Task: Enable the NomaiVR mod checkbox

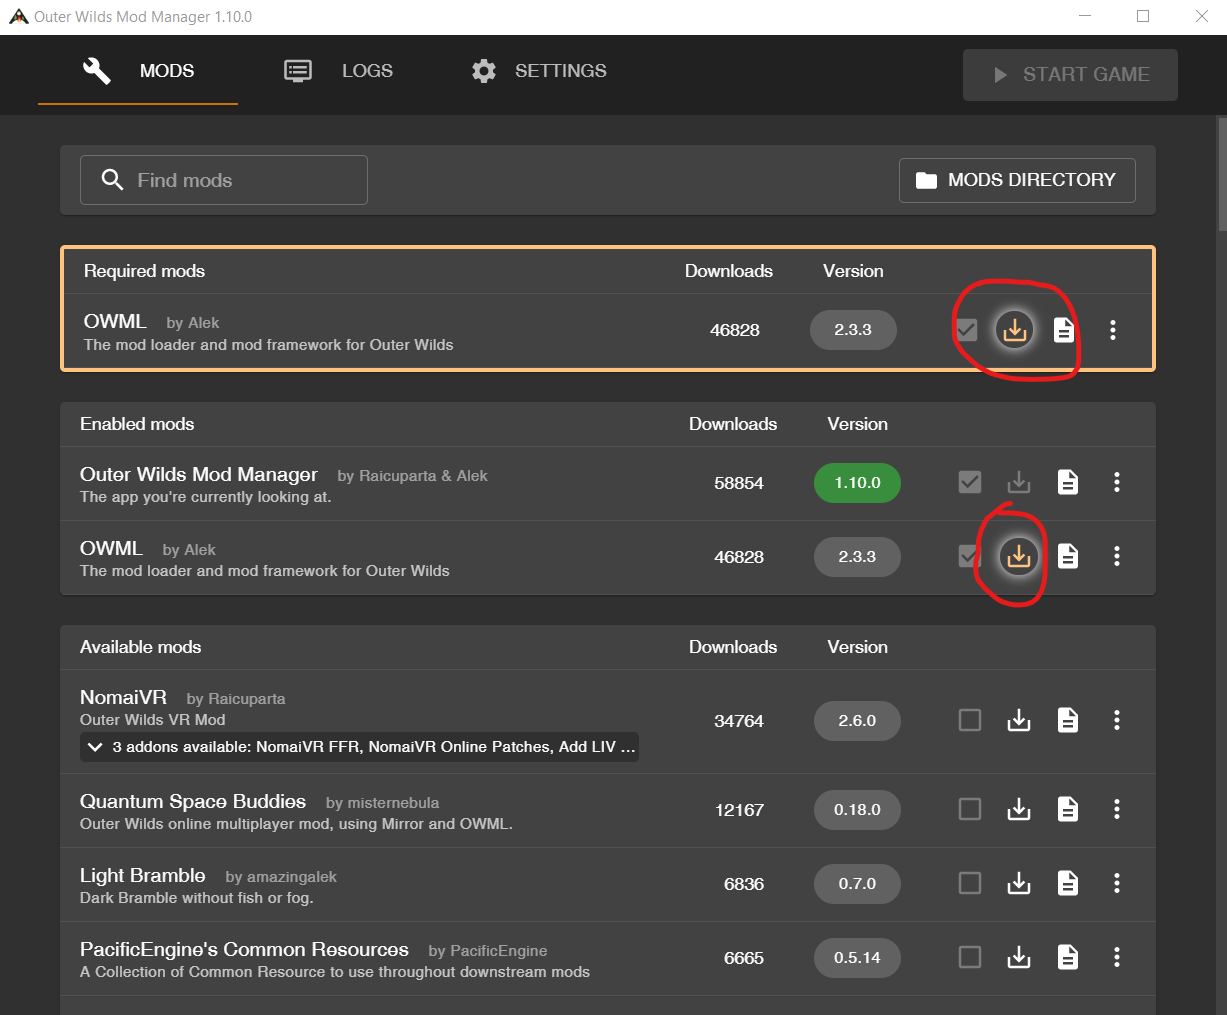Action: [969, 720]
